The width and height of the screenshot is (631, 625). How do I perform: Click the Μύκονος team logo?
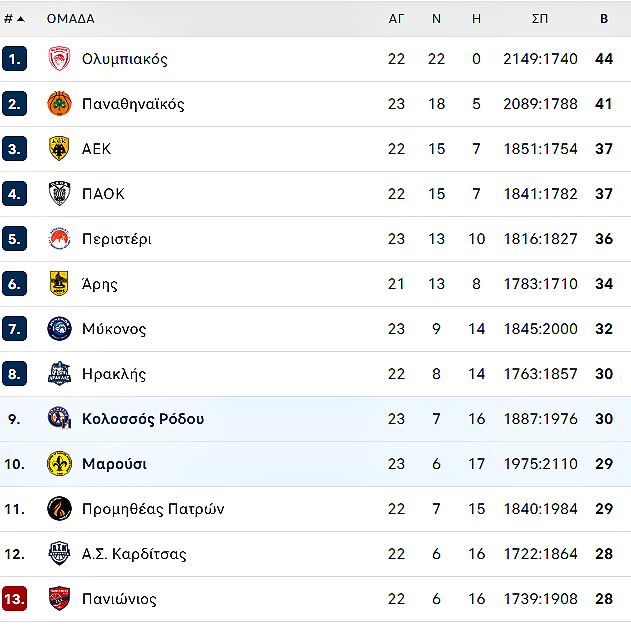tap(60, 329)
